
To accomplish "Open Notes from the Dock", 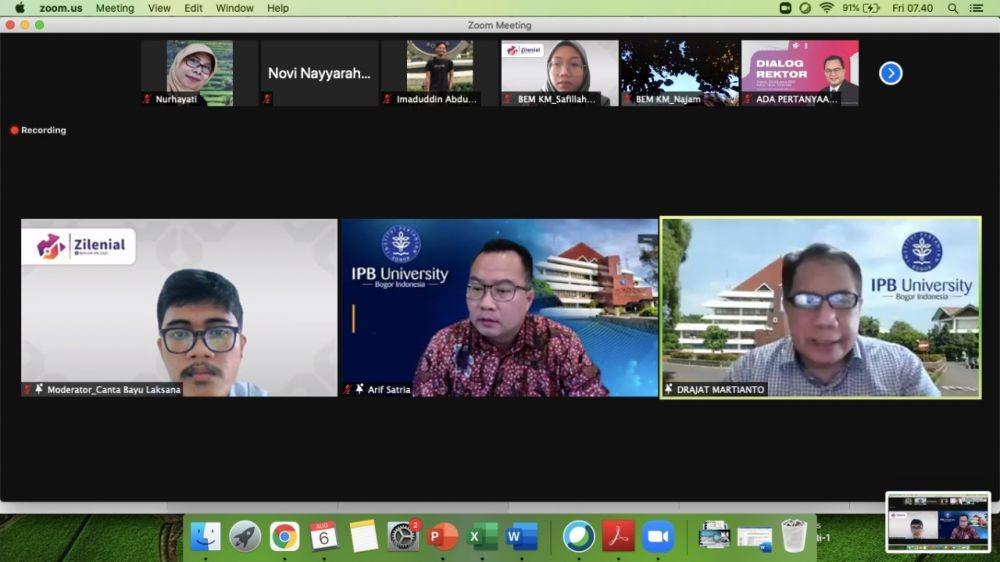I will [x=364, y=536].
